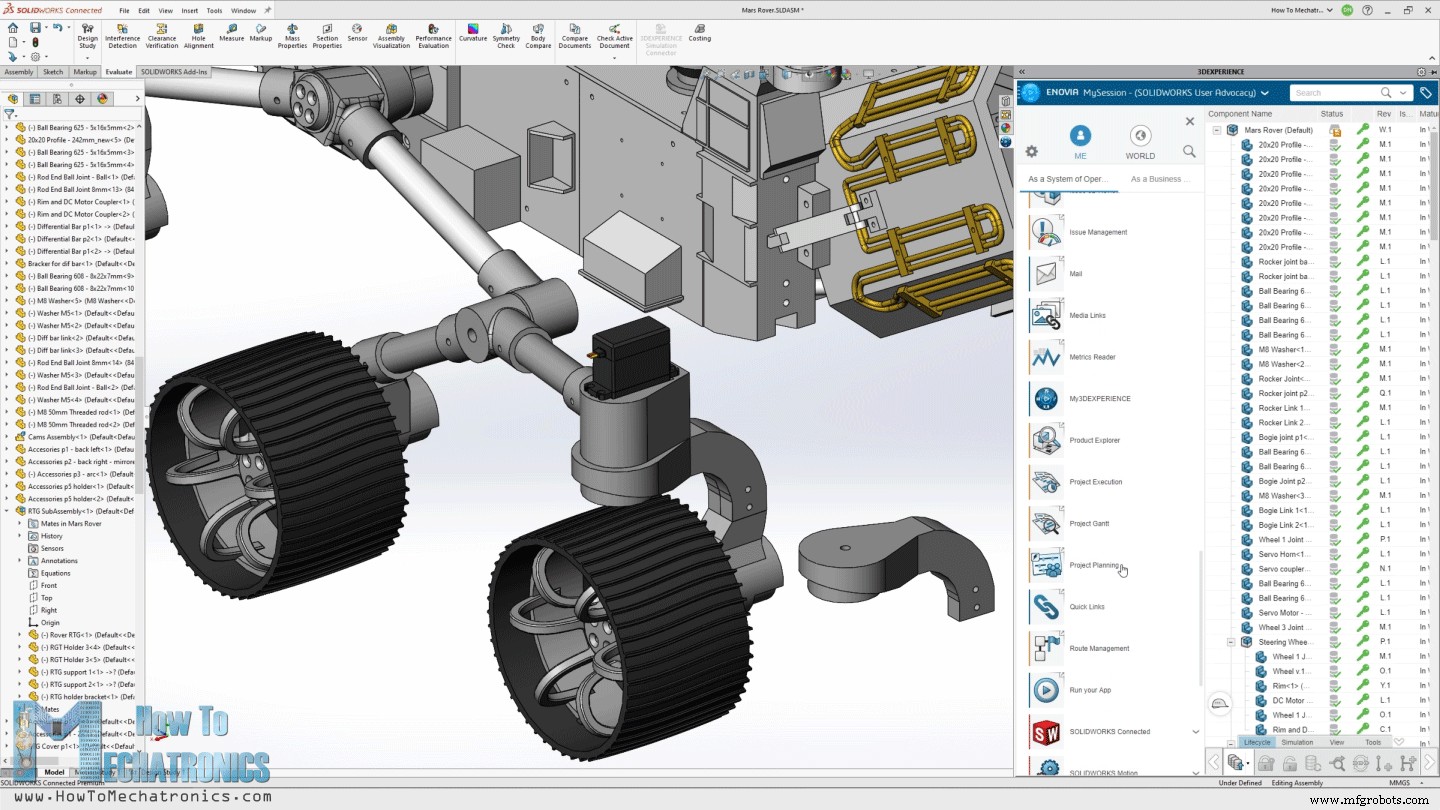Launch the Project Gantt app
1440x810 pixels.
[1087, 523]
